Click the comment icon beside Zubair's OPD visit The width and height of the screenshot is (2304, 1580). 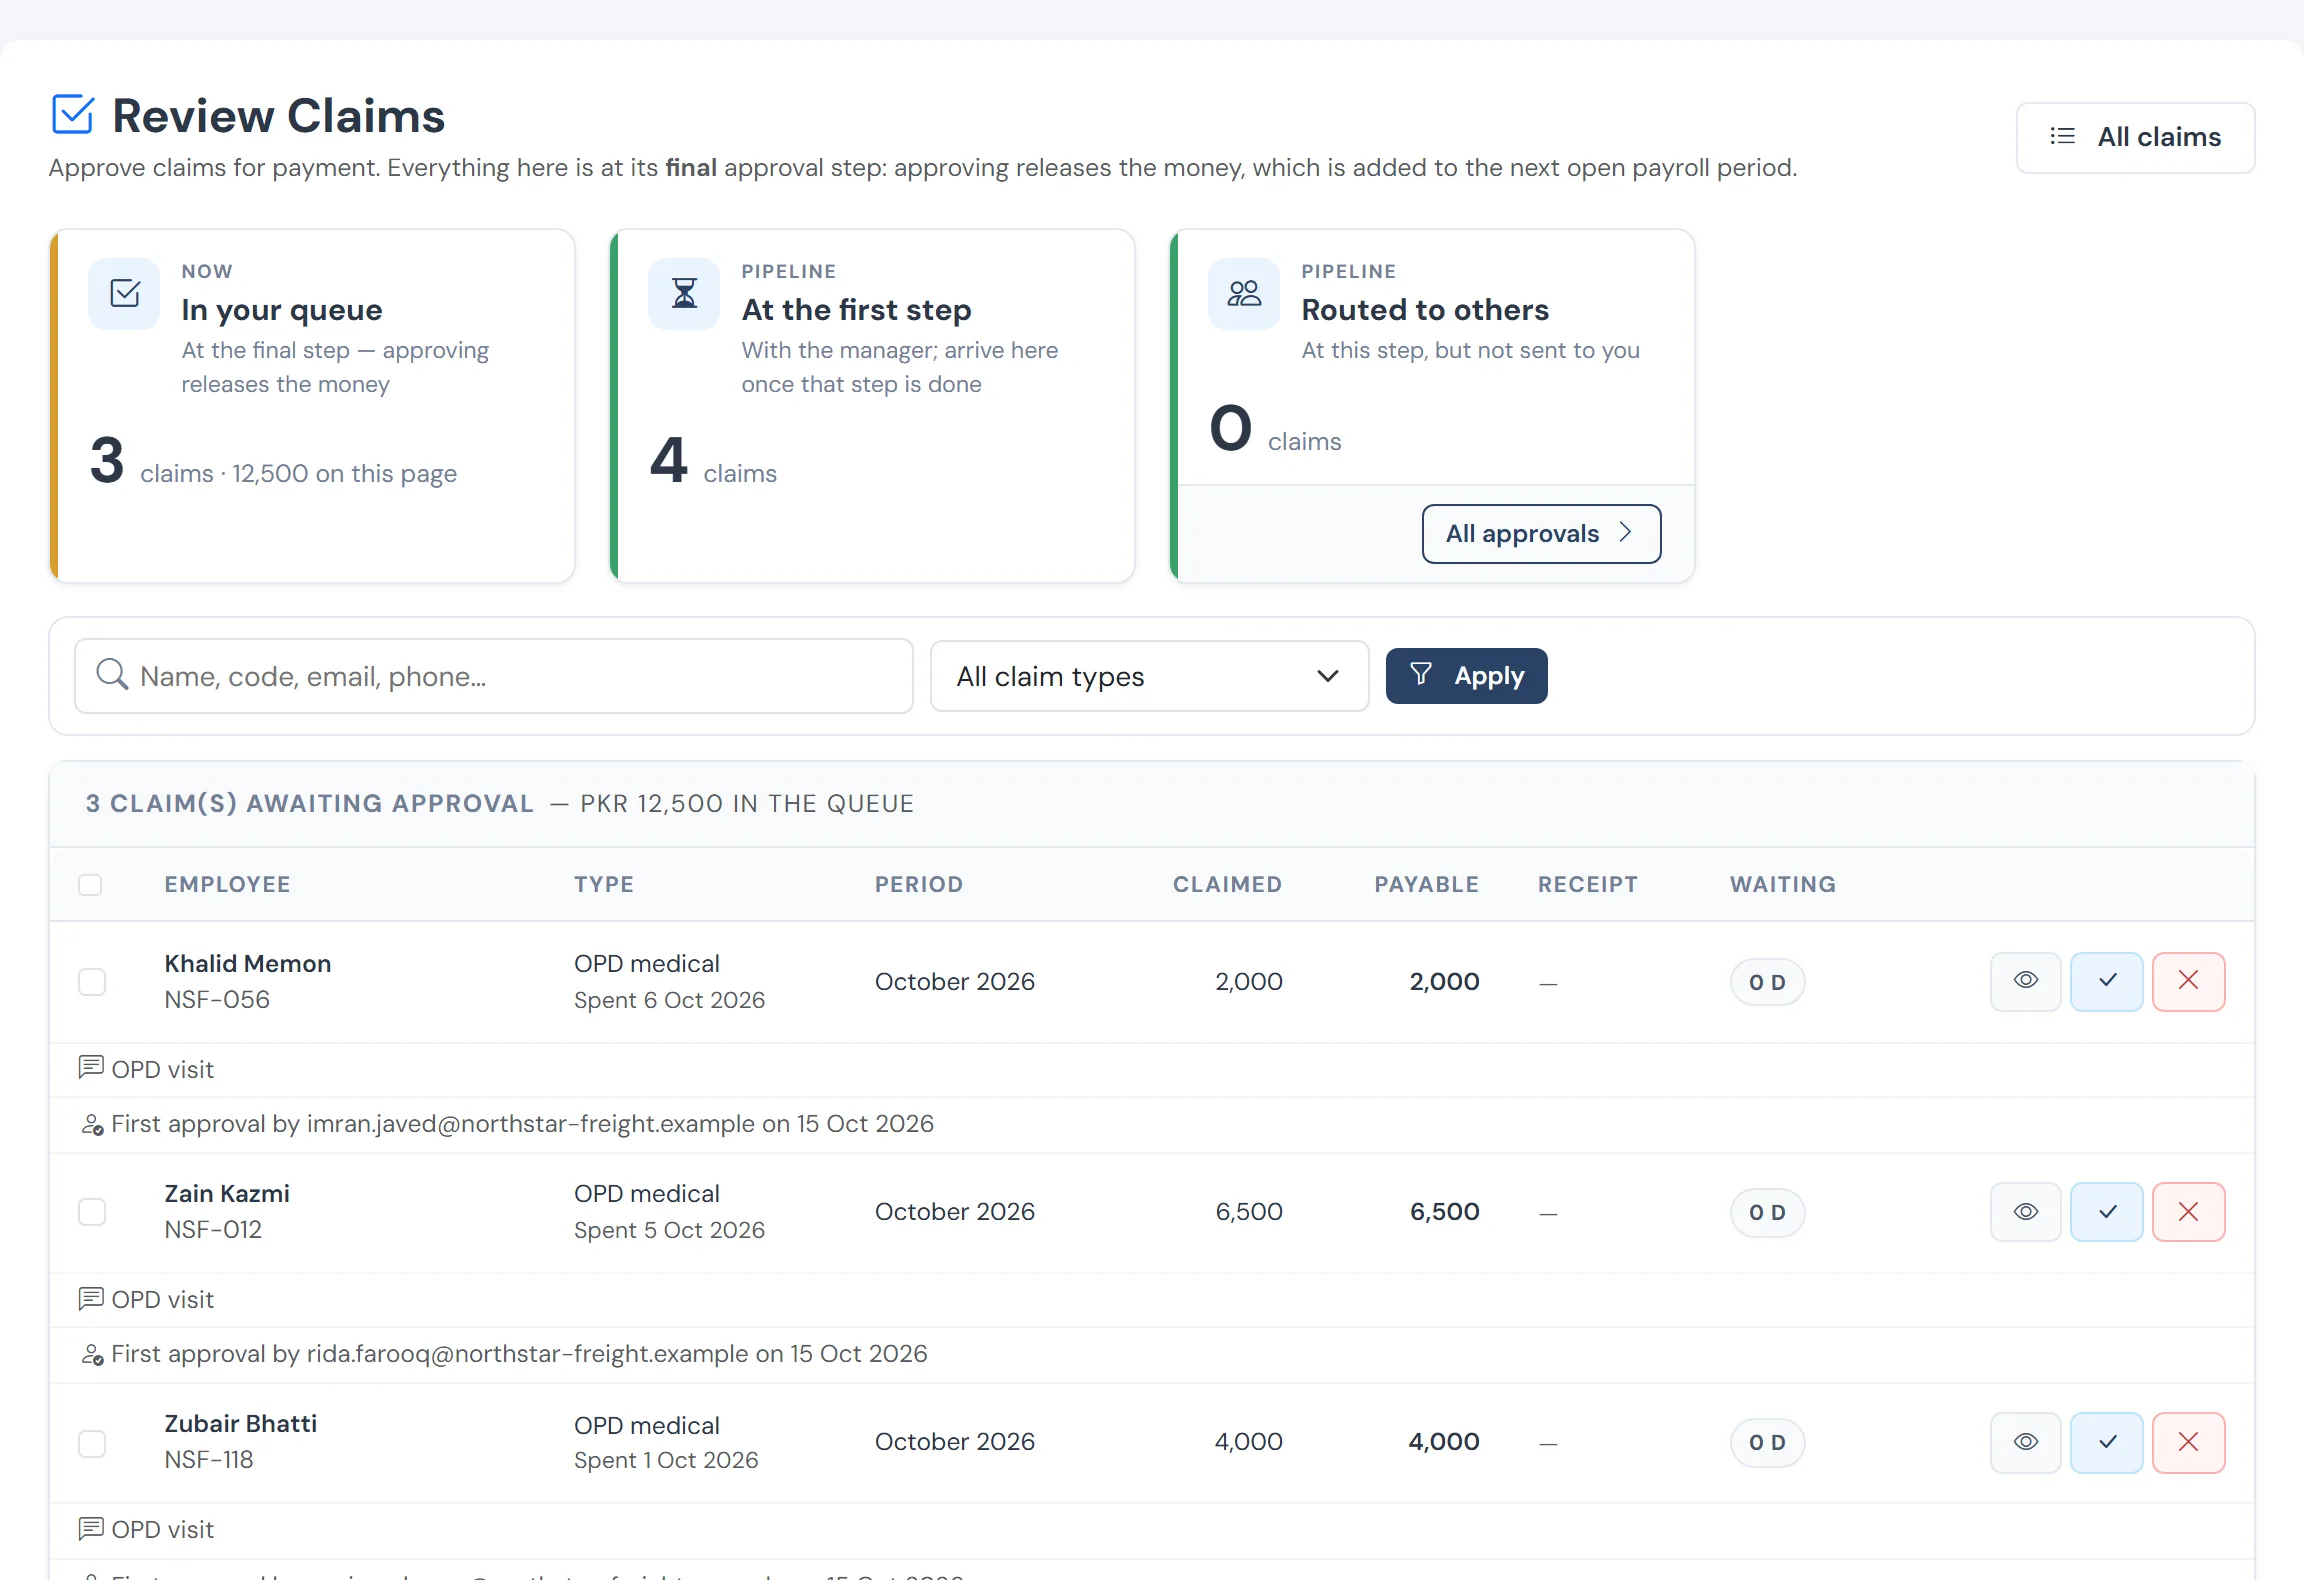click(91, 1527)
